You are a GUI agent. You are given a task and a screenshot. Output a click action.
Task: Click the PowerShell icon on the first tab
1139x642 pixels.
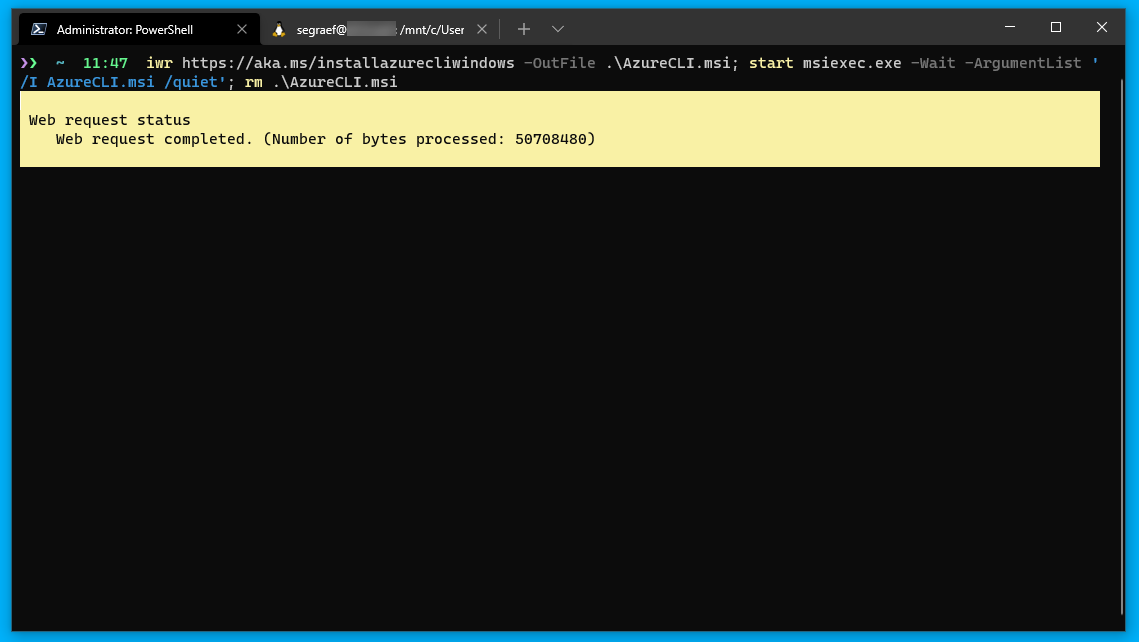39,29
